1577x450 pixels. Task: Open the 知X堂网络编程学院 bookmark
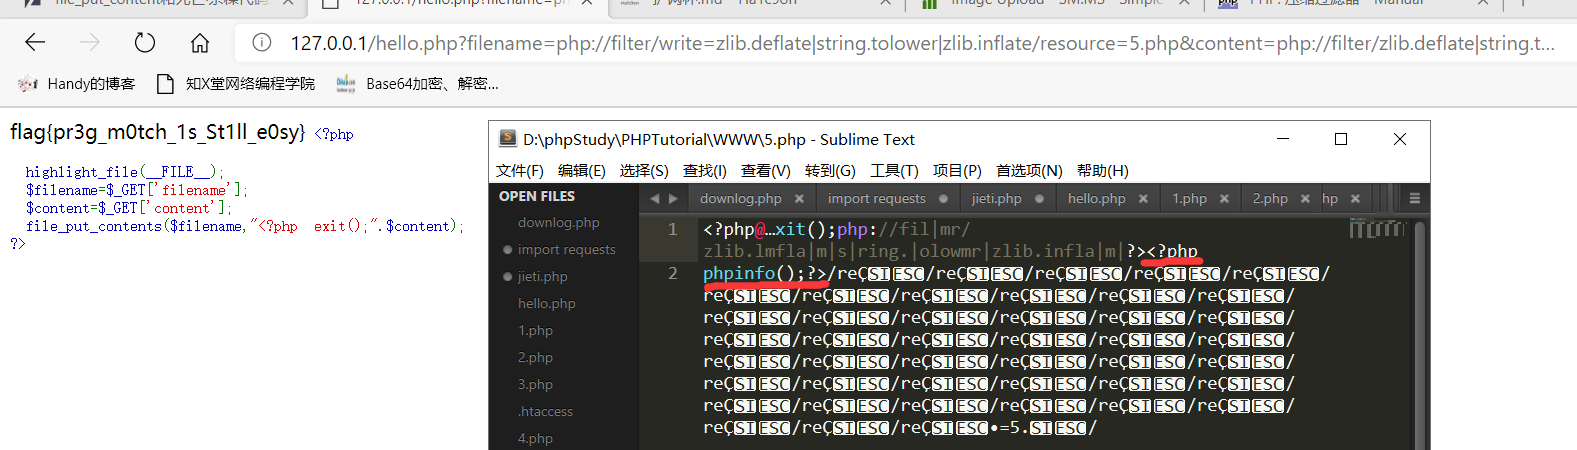[x=236, y=84]
